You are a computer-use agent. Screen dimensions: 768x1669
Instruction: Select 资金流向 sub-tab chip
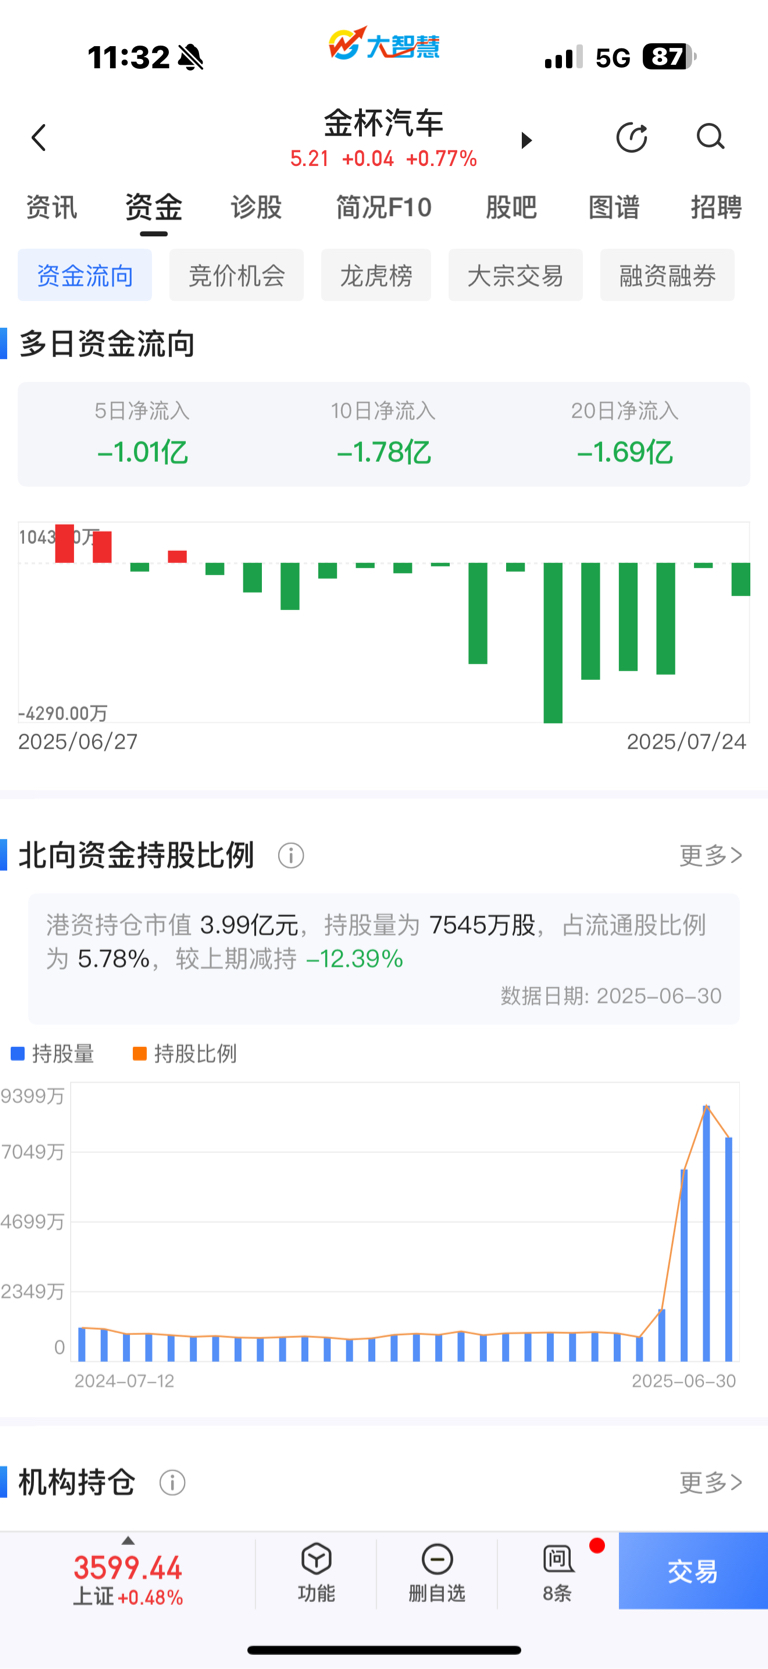pyautogui.click(x=85, y=275)
